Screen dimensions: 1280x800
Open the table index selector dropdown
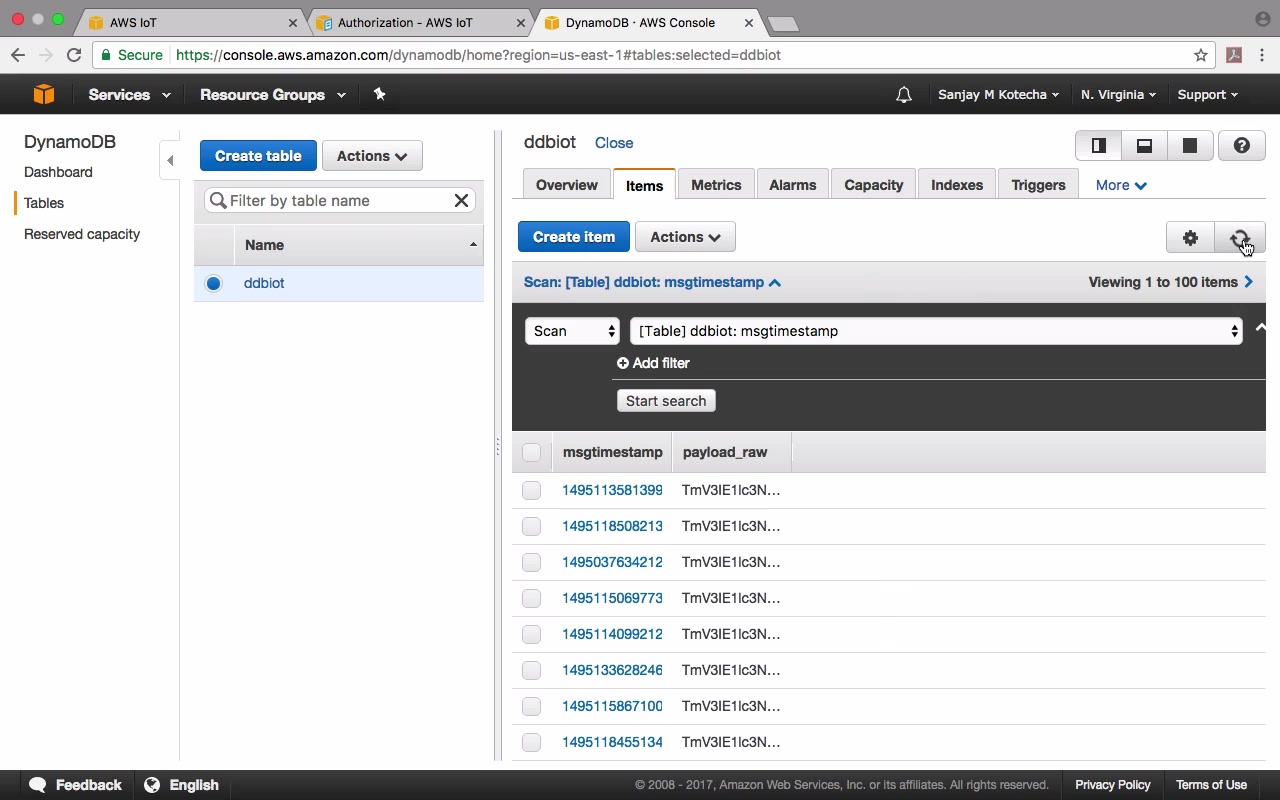coord(936,331)
